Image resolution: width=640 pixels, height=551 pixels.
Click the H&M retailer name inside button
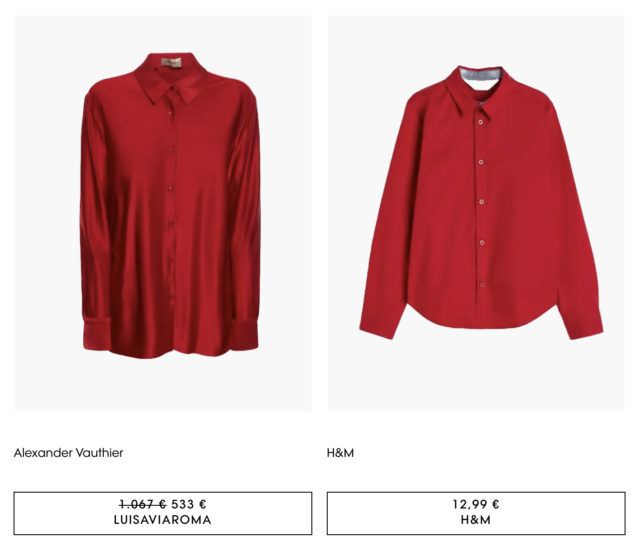(476, 520)
